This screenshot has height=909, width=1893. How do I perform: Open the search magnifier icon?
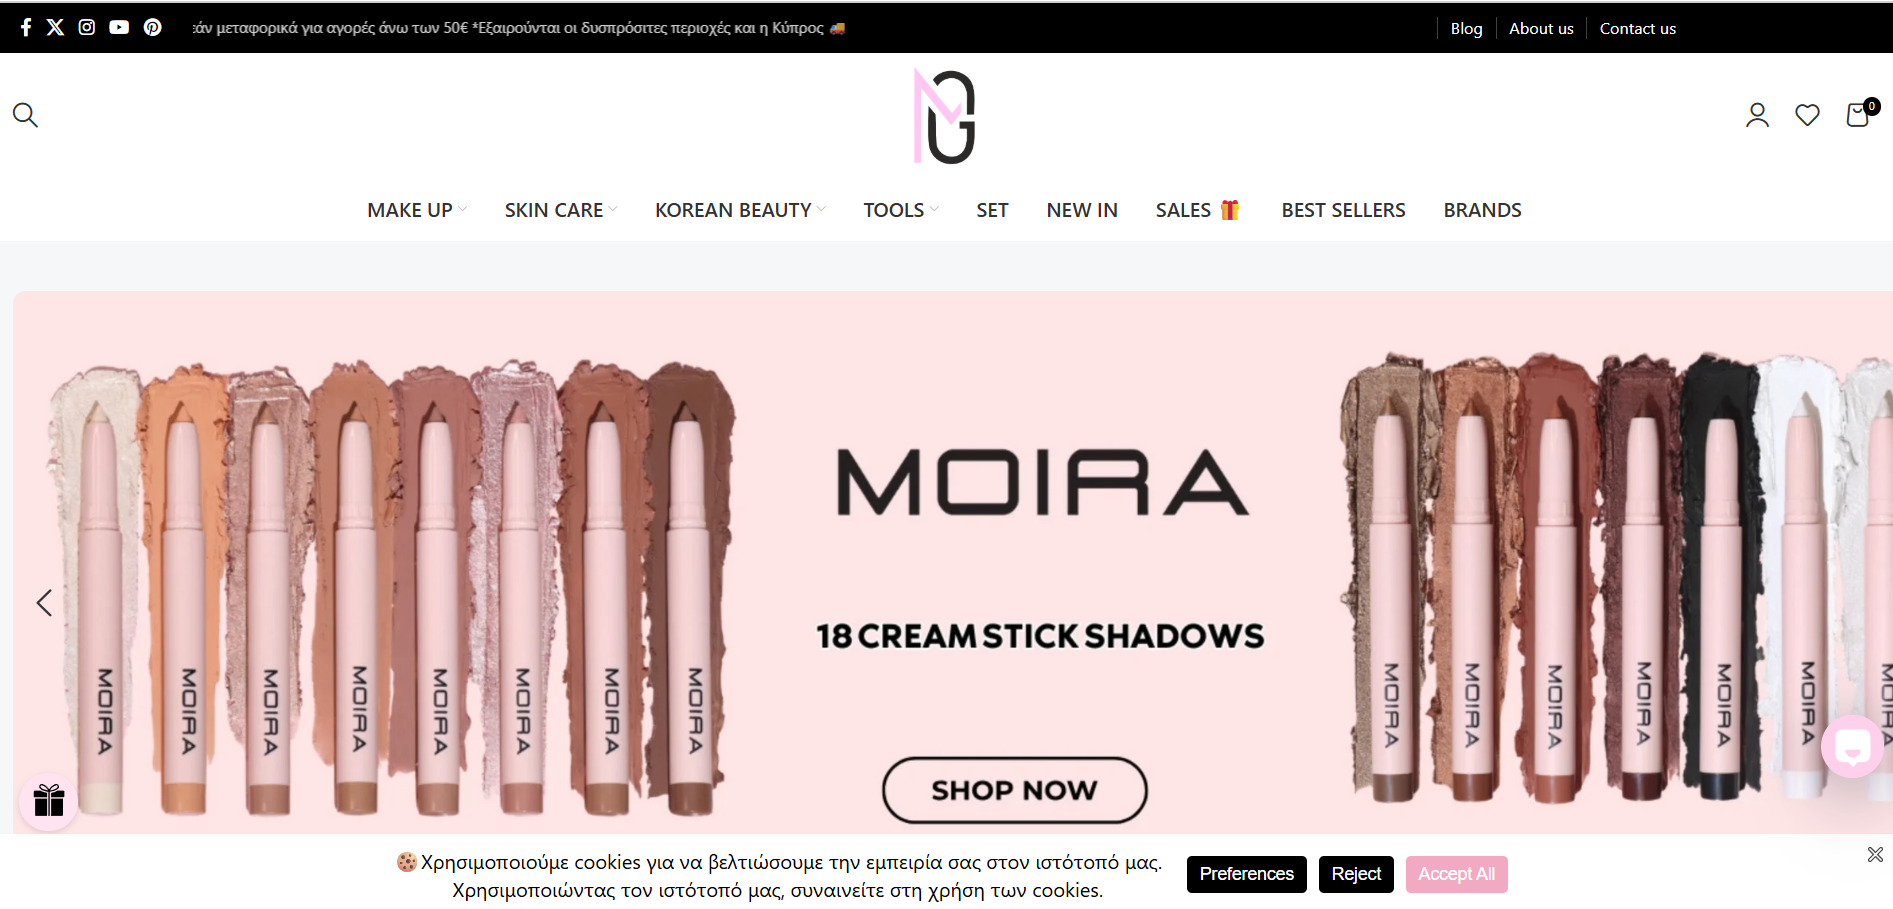pyautogui.click(x=25, y=115)
